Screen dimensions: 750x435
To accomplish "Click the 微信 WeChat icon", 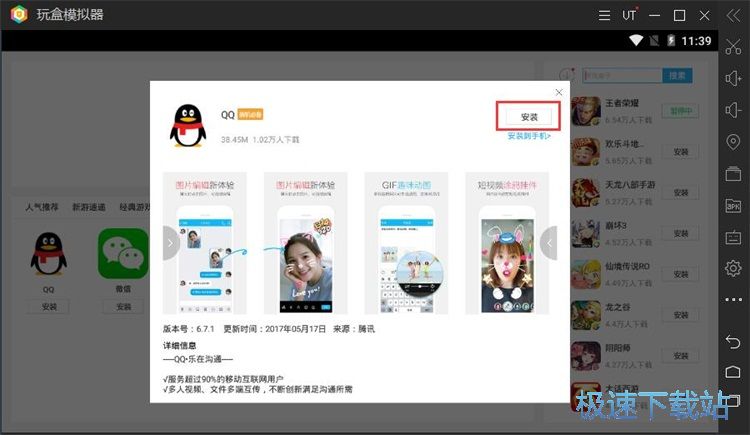I will pyautogui.click(x=123, y=254).
